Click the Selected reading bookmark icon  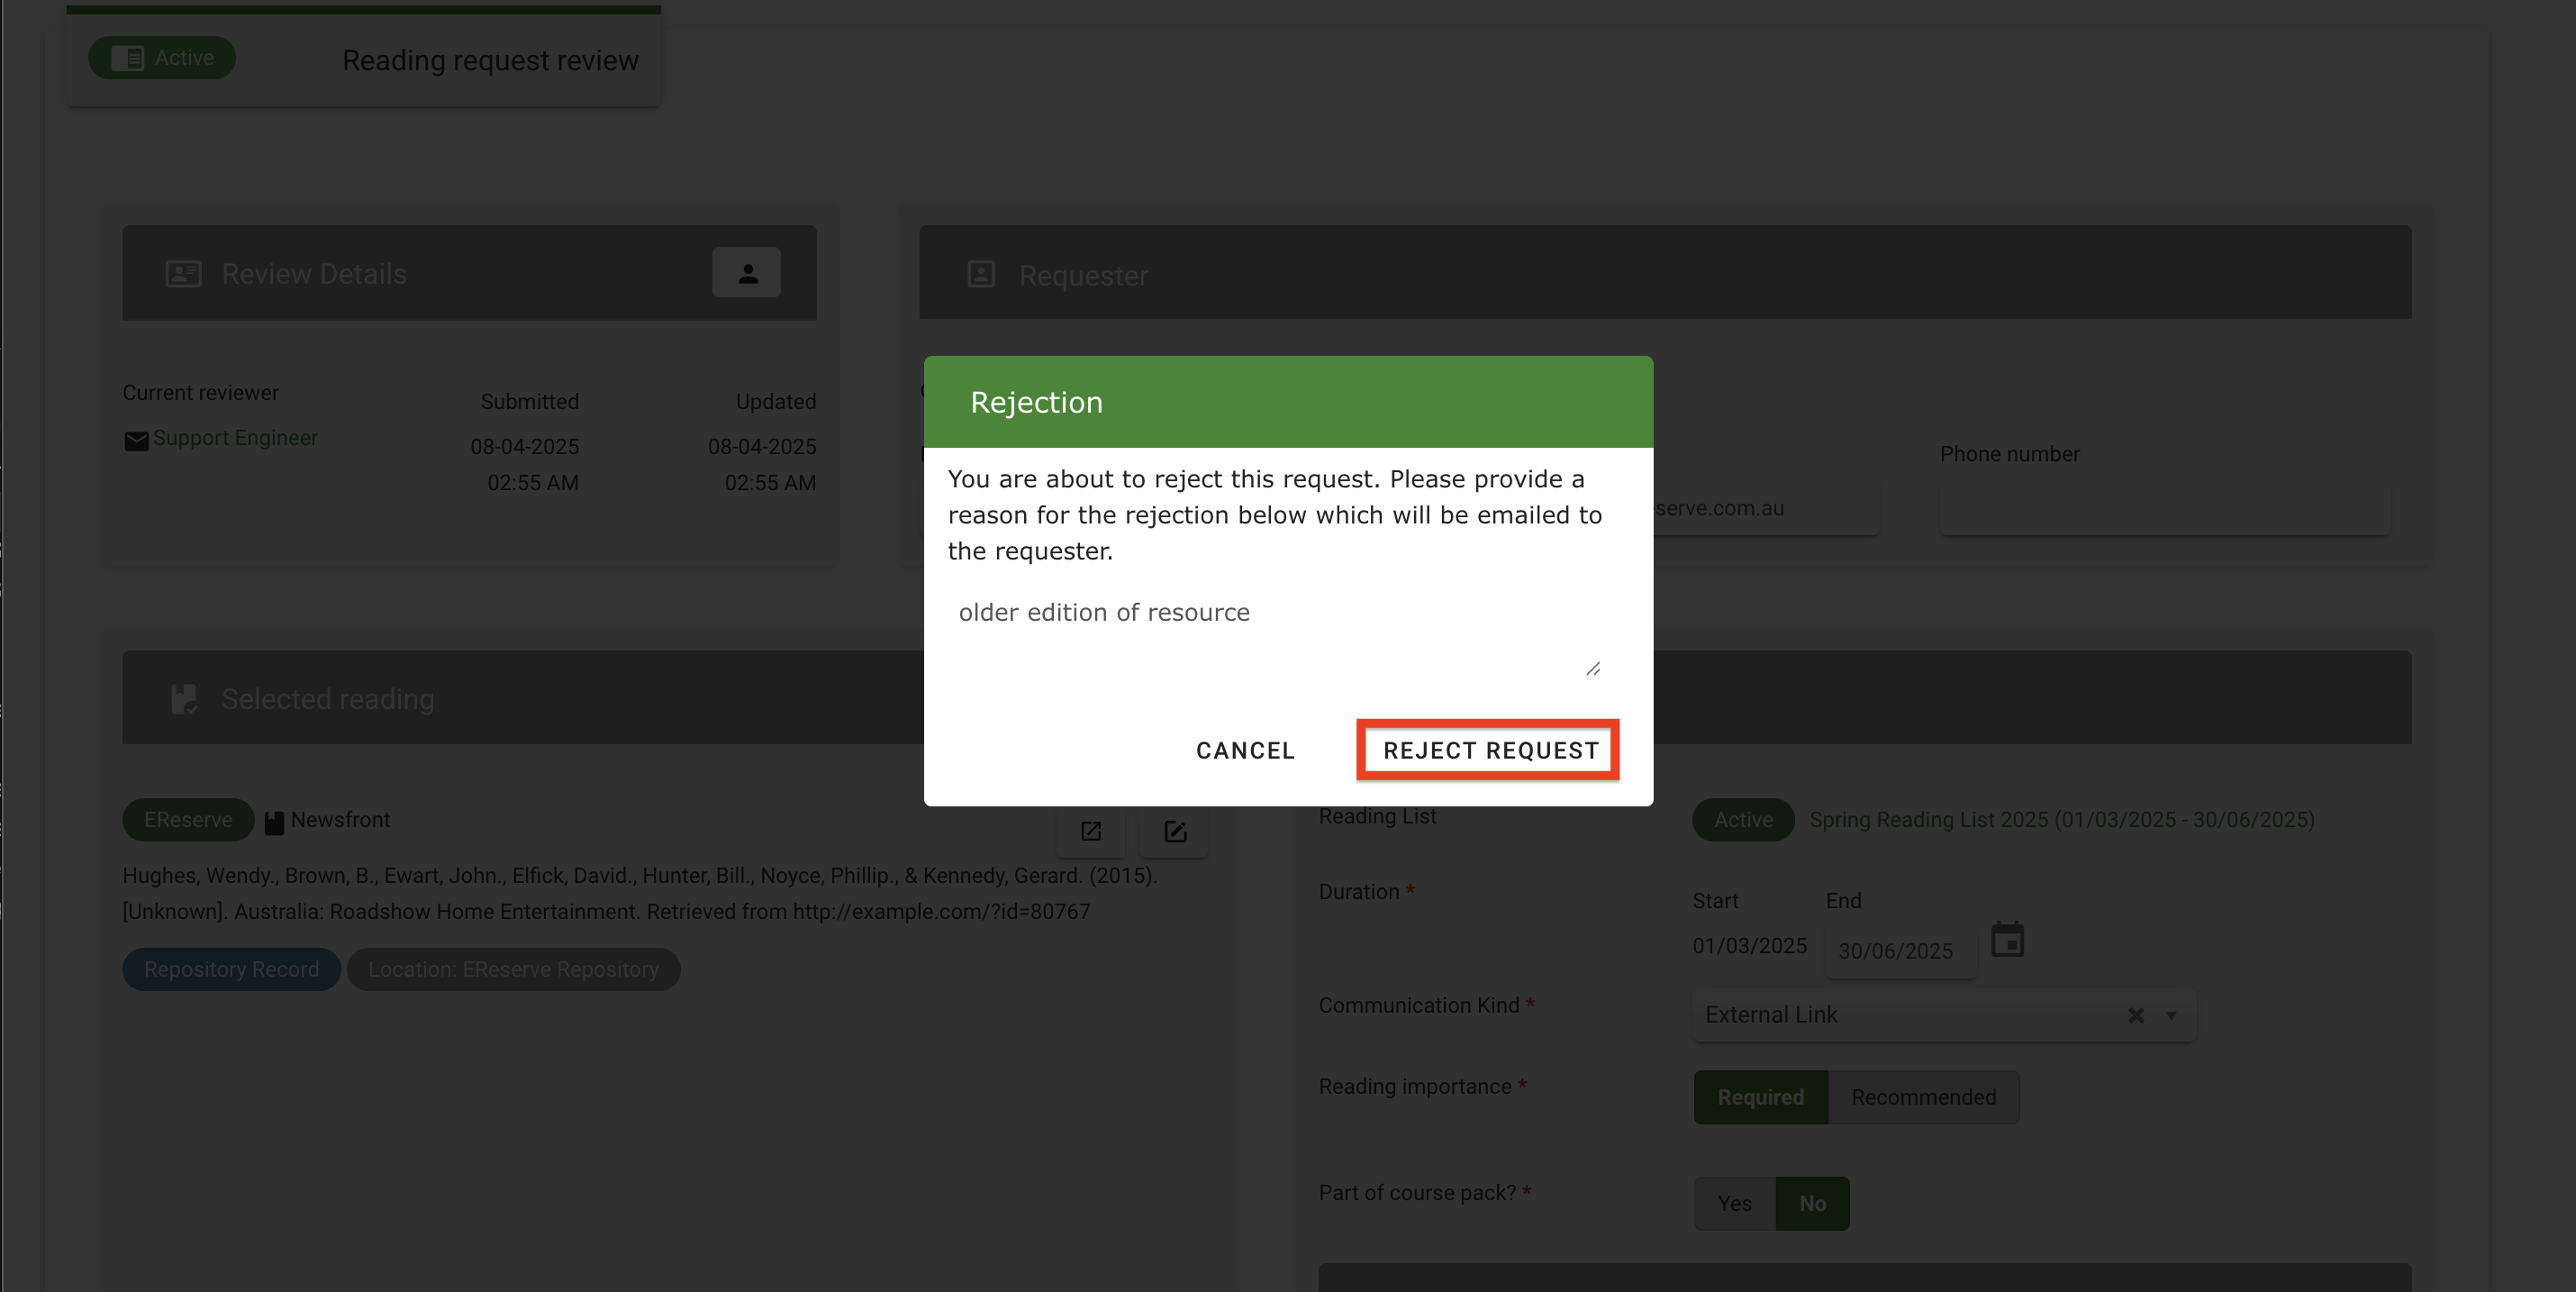pos(184,698)
